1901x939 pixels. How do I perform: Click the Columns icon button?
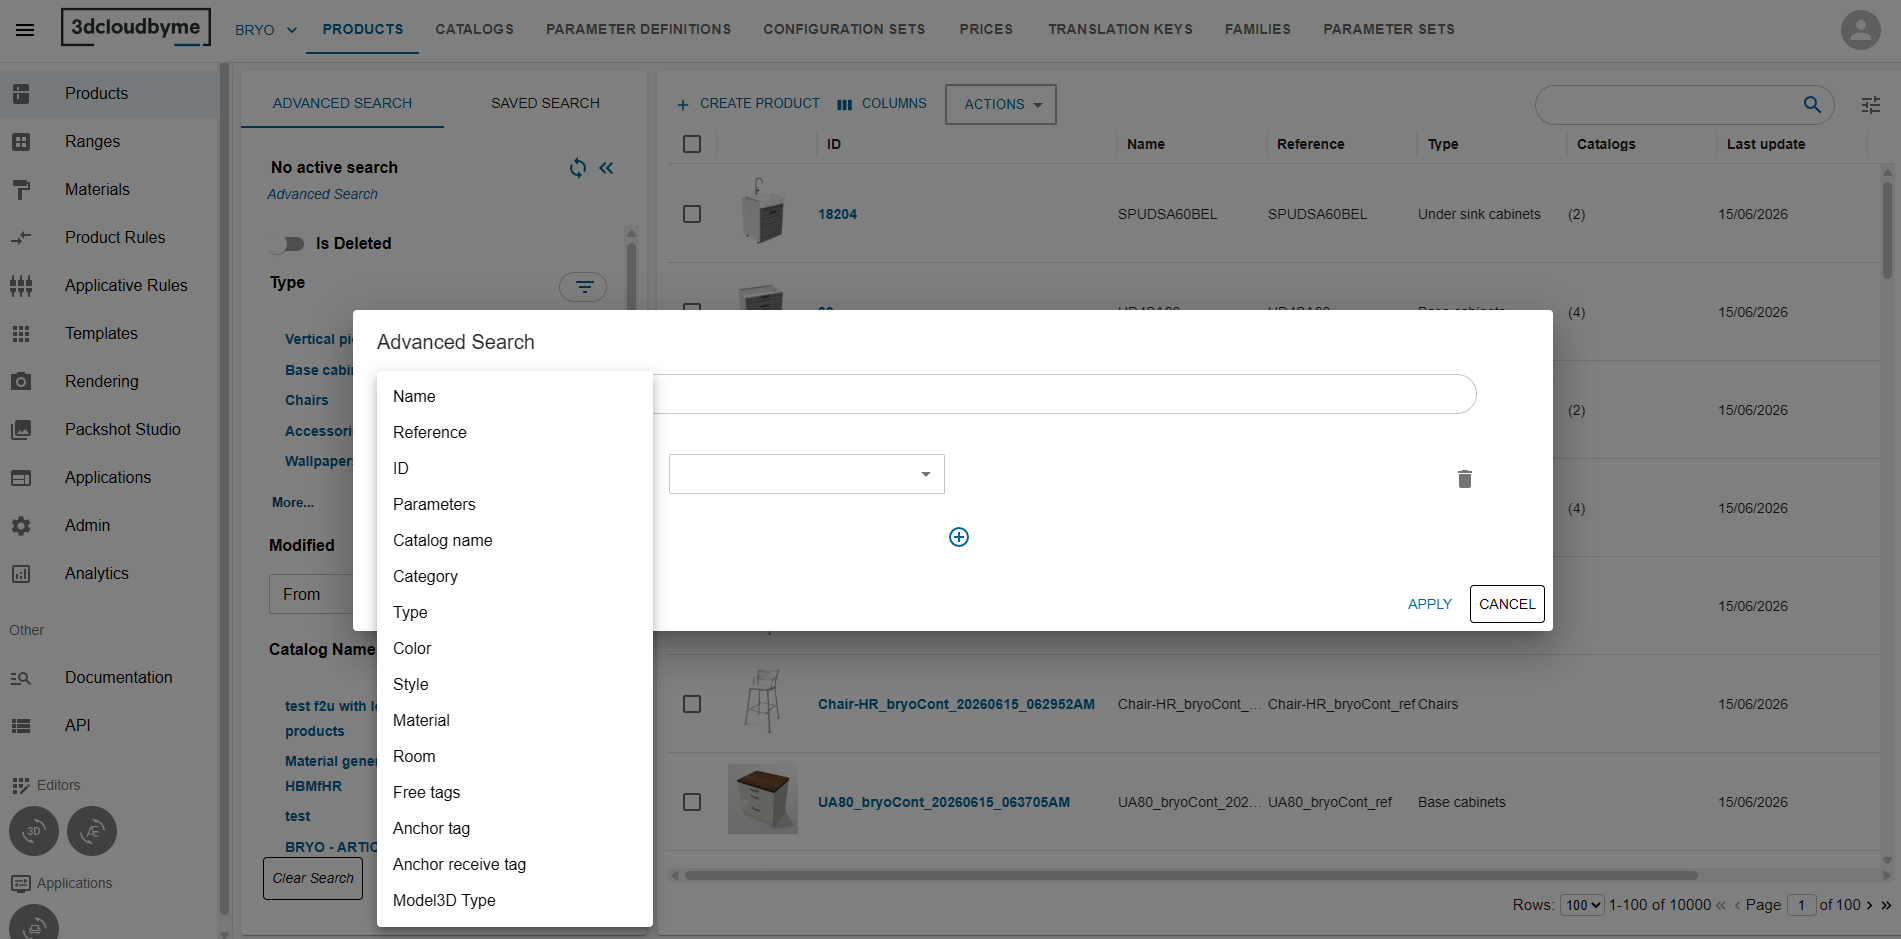(x=881, y=104)
